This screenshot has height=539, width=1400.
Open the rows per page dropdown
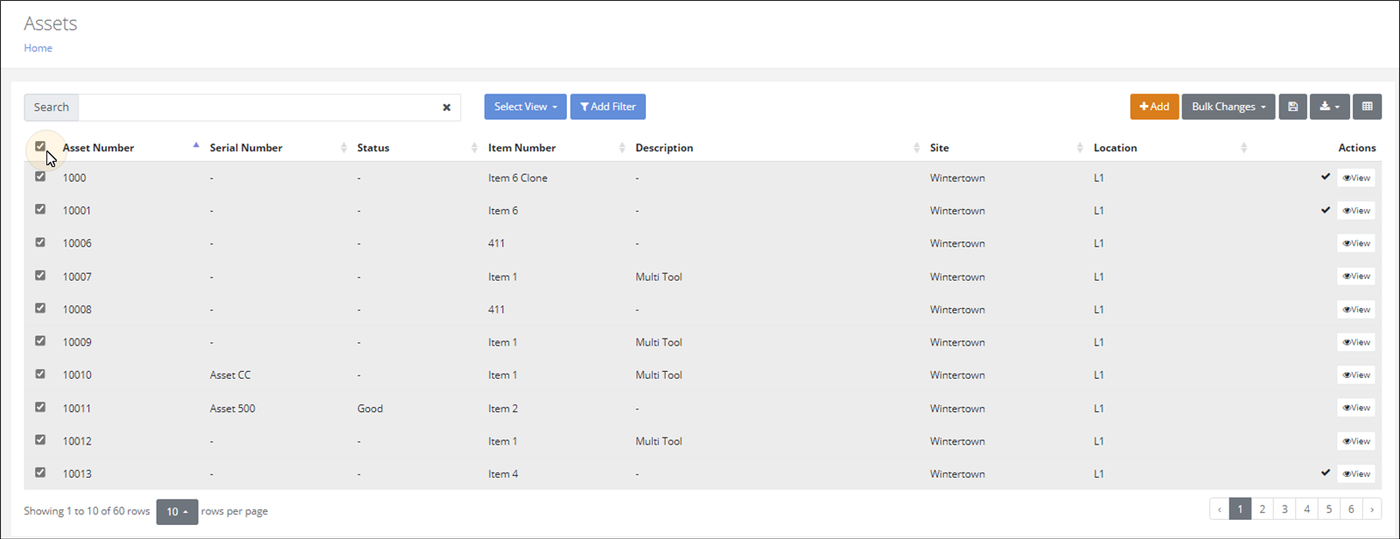click(x=177, y=511)
